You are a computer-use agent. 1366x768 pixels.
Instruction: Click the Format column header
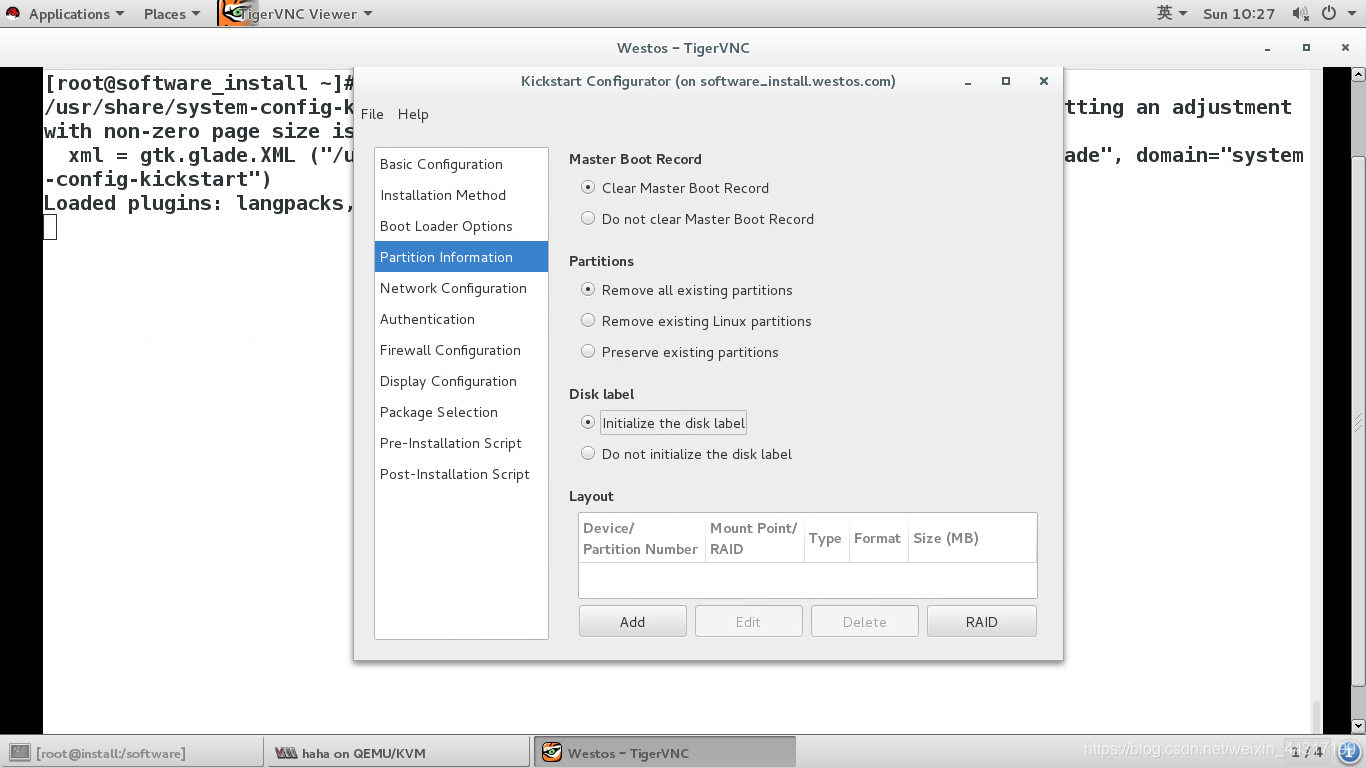tap(878, 538)
